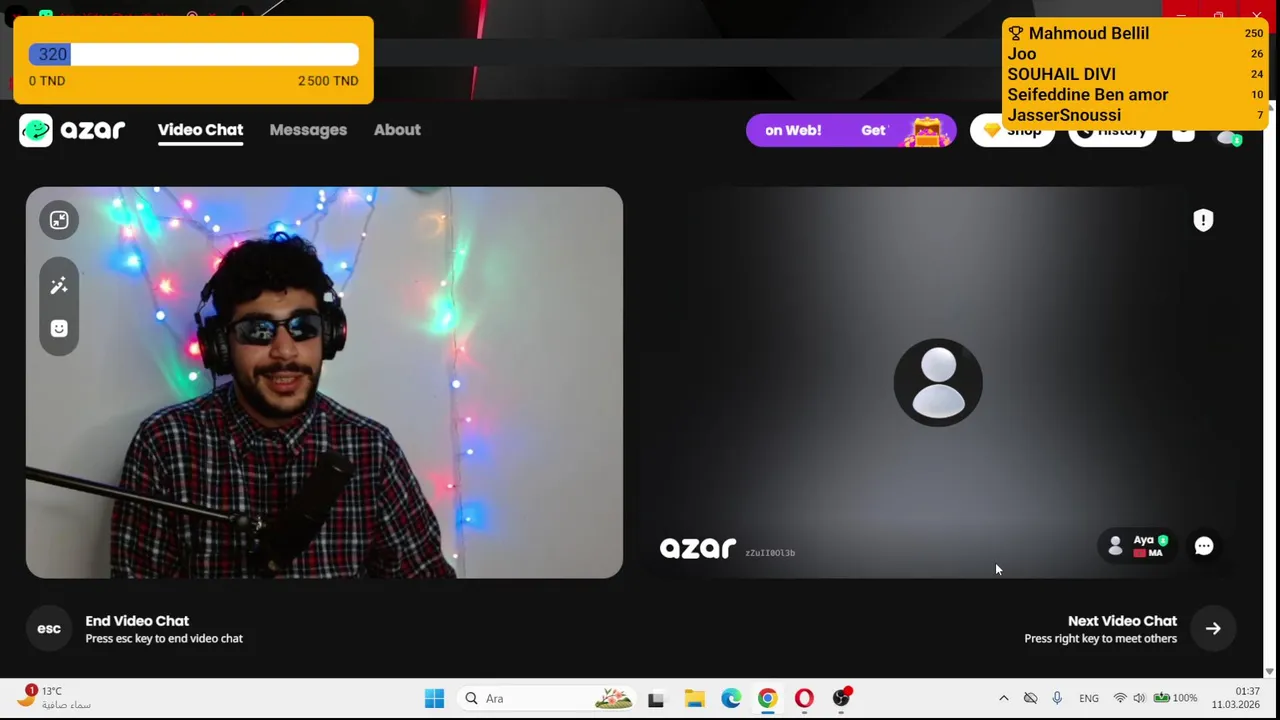Open the magic wand effects tool

(59, 286)
